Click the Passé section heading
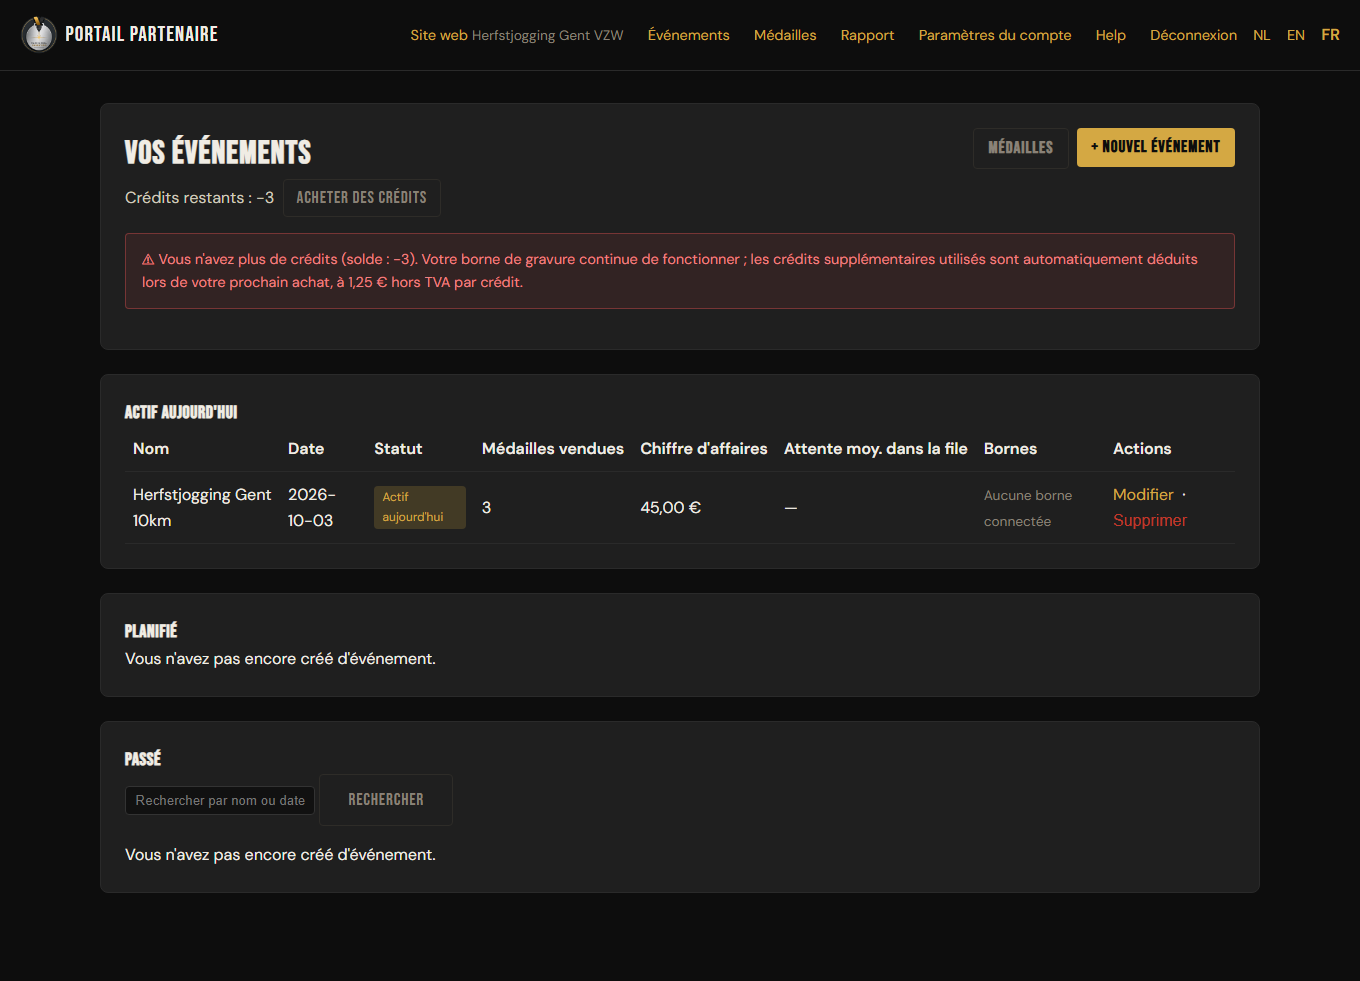Image resolution: width=1360 pixels, height=981 pixels. coord(143,759)
